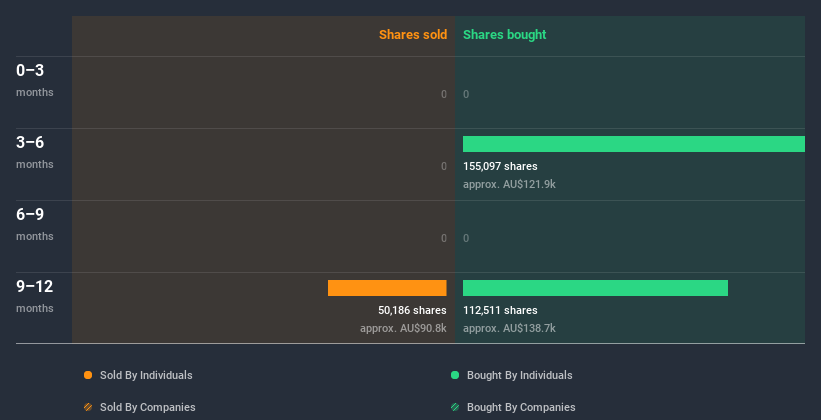Screen dimensions: 821x420
Task: Click the Shares sold column header
Action: [413, 35]
